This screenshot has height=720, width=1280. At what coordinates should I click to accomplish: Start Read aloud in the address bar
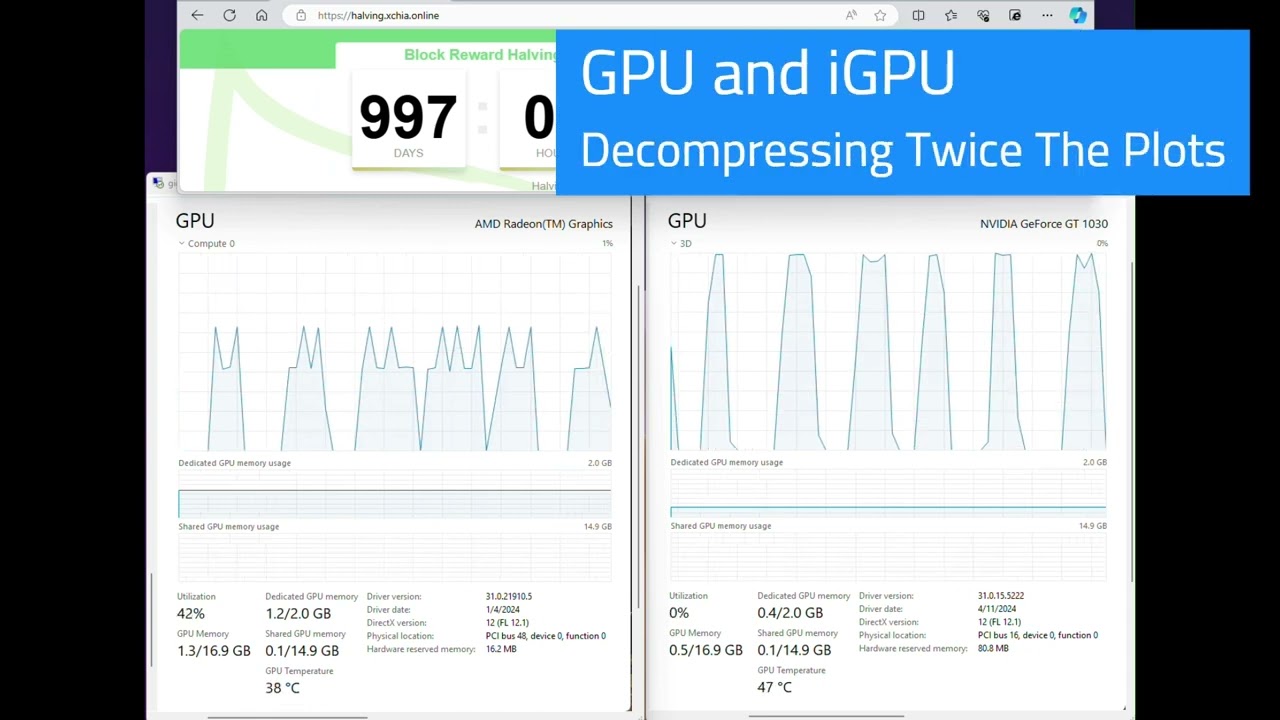(851, 15)
